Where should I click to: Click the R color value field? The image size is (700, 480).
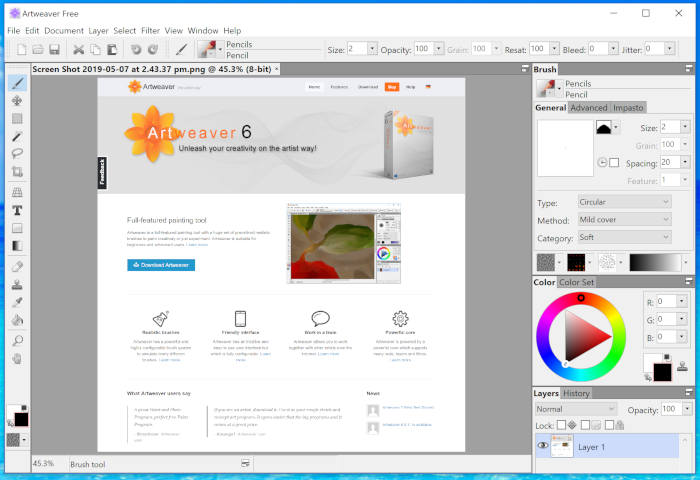click(667, 301)
